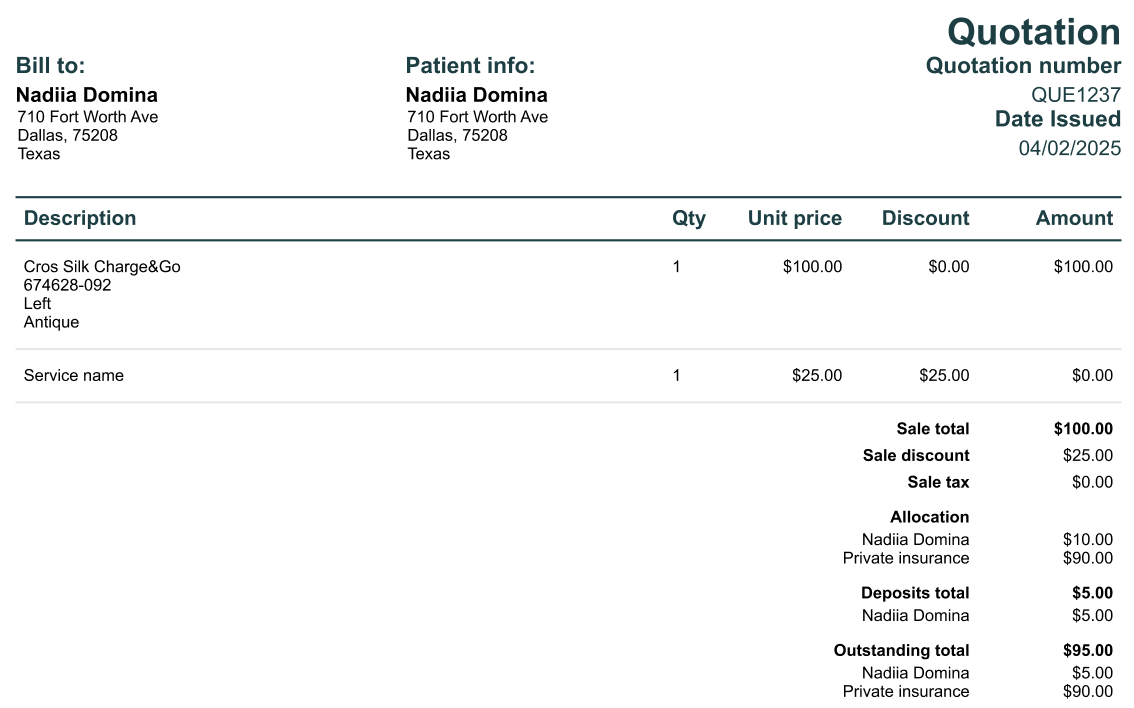Select the Qty column header
The image size is (1134, 708).
[x=688, y=218]
